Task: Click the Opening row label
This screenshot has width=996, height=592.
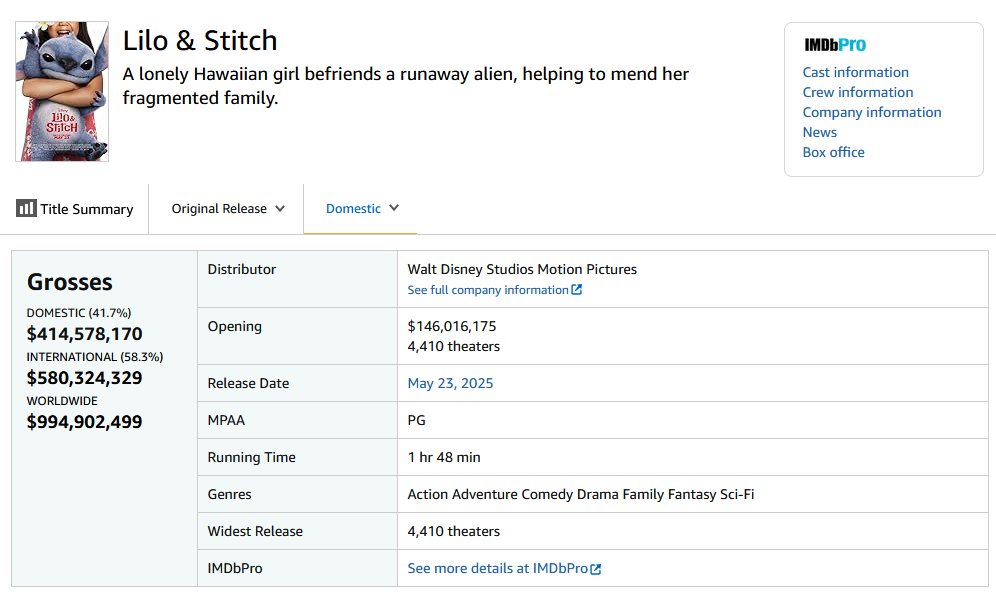Action: [234, 326]
